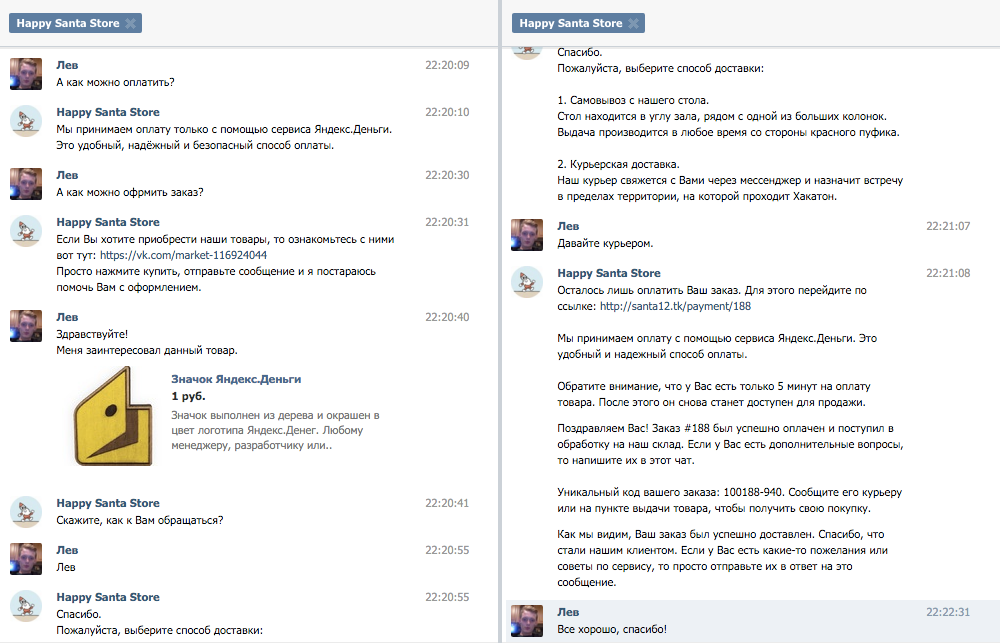Screen dimensions: 1000x643
Task: Open the vk.com/market-116924044 link
Action: (x=184, y=255)
